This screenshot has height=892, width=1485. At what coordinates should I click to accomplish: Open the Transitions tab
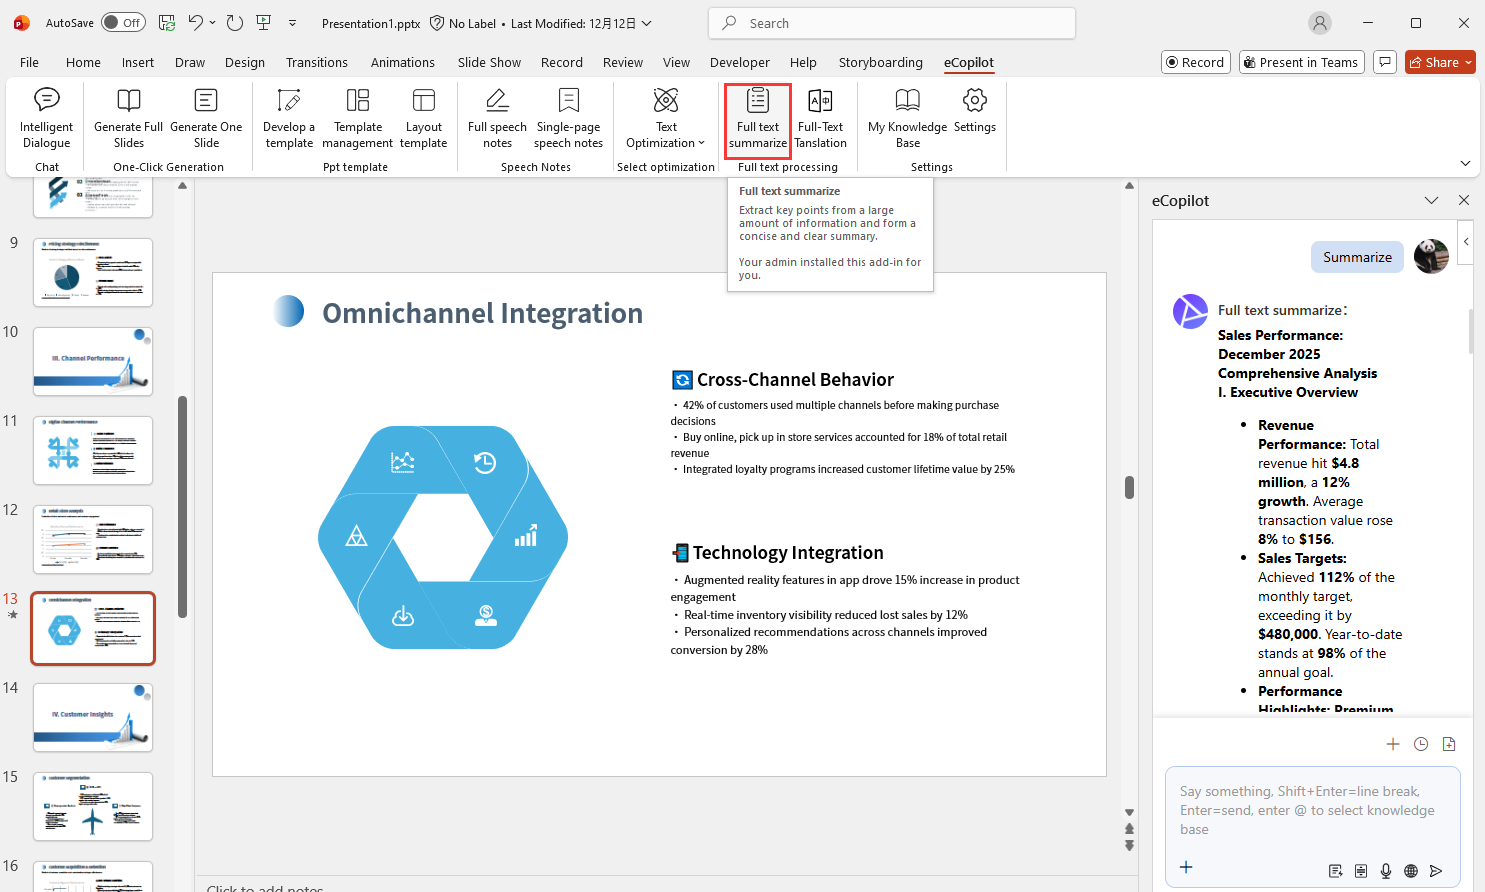tap(317, 62)
